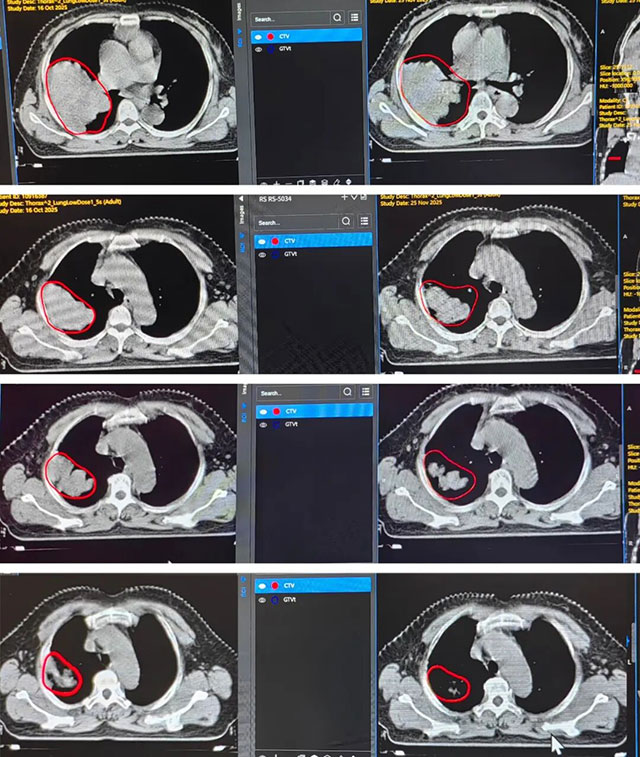Open the list view icon in the topmost ROI panel
This screenshot has height=757, width=640.
(x=354, y=18)
